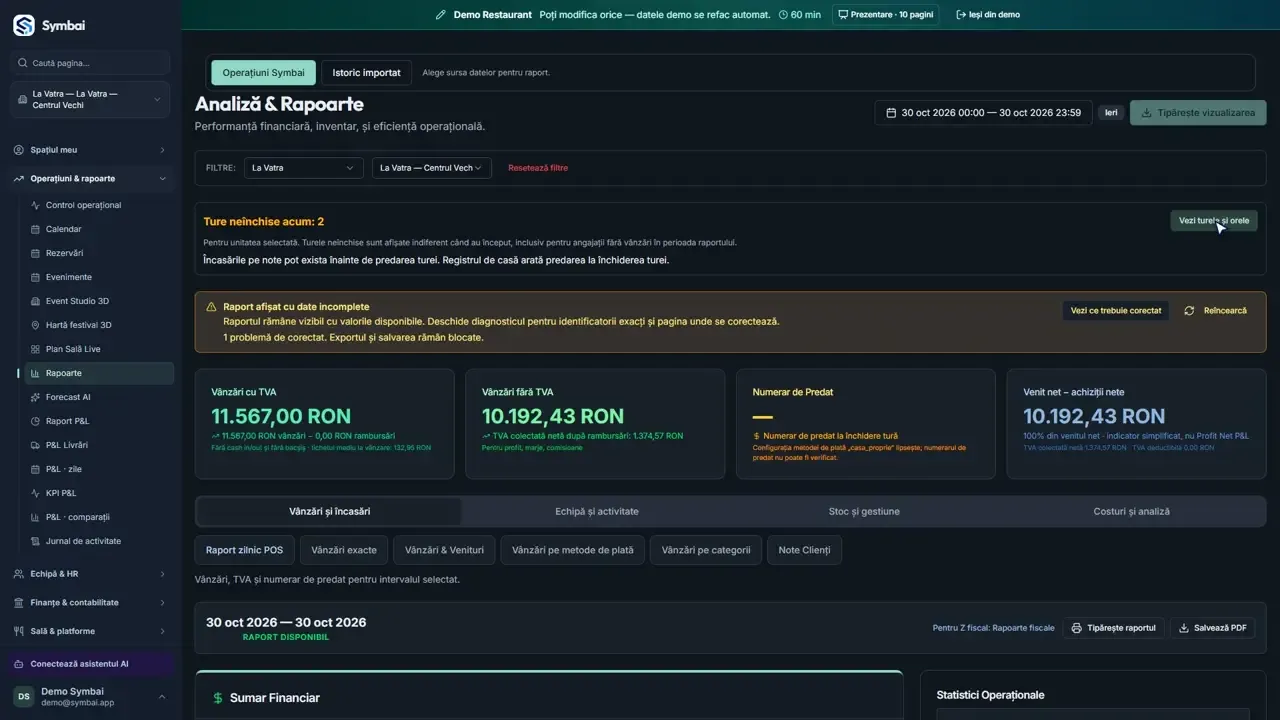Click the Jurnal de activitate icon
The width and height of the screenshot is (1280, 720).
click(x=35, y=541)
